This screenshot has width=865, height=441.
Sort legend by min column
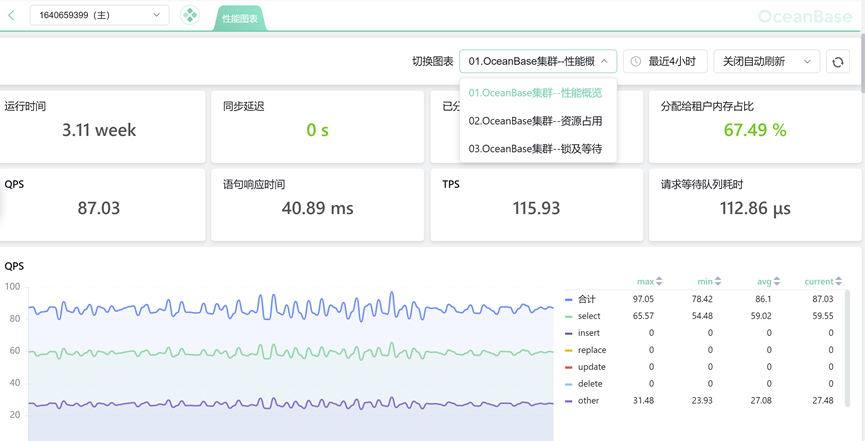(x=709, y=281)
